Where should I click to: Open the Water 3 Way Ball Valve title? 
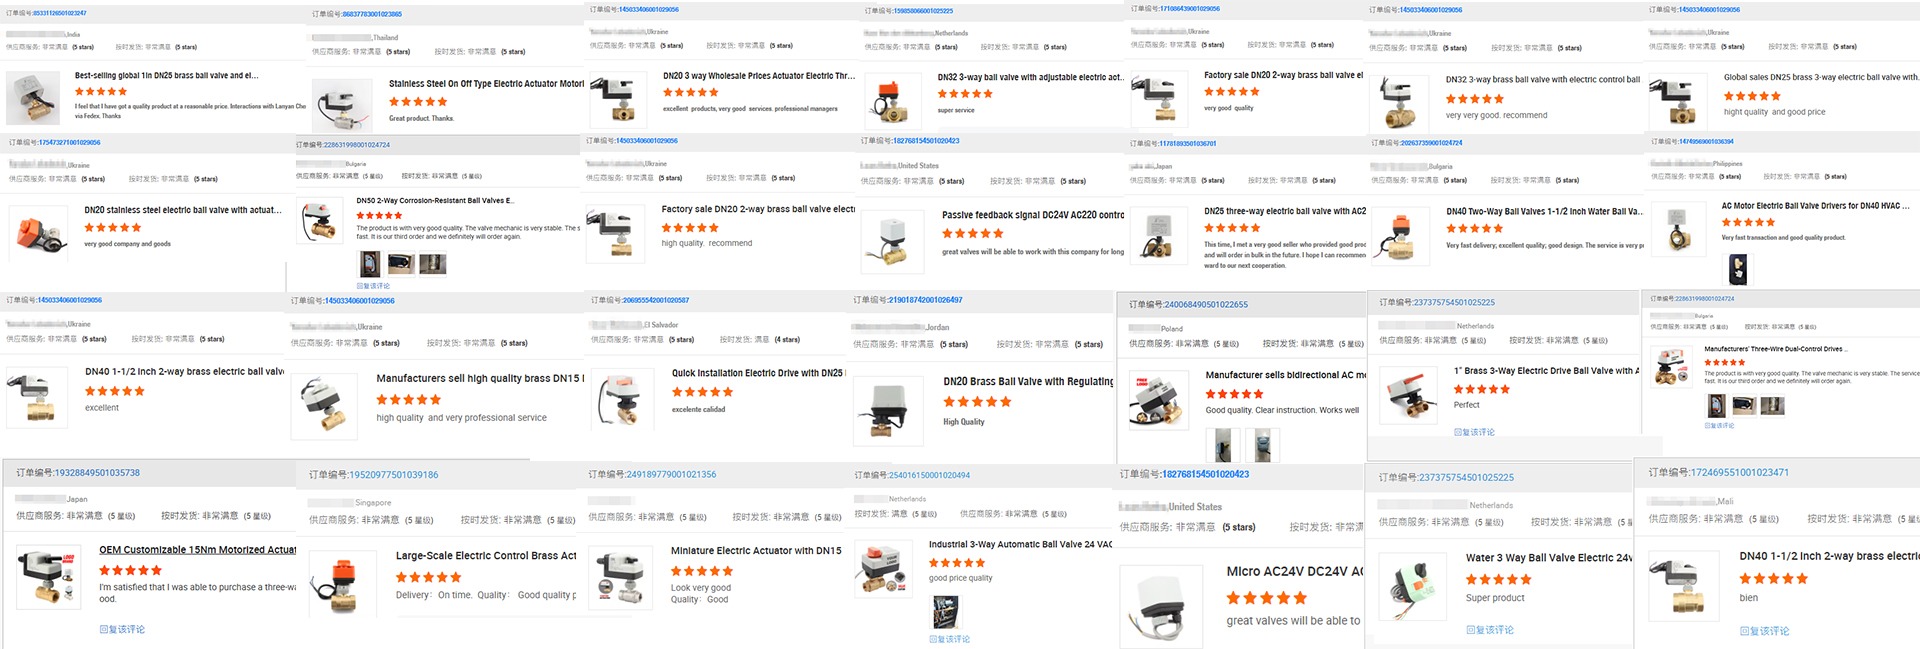1549,558
